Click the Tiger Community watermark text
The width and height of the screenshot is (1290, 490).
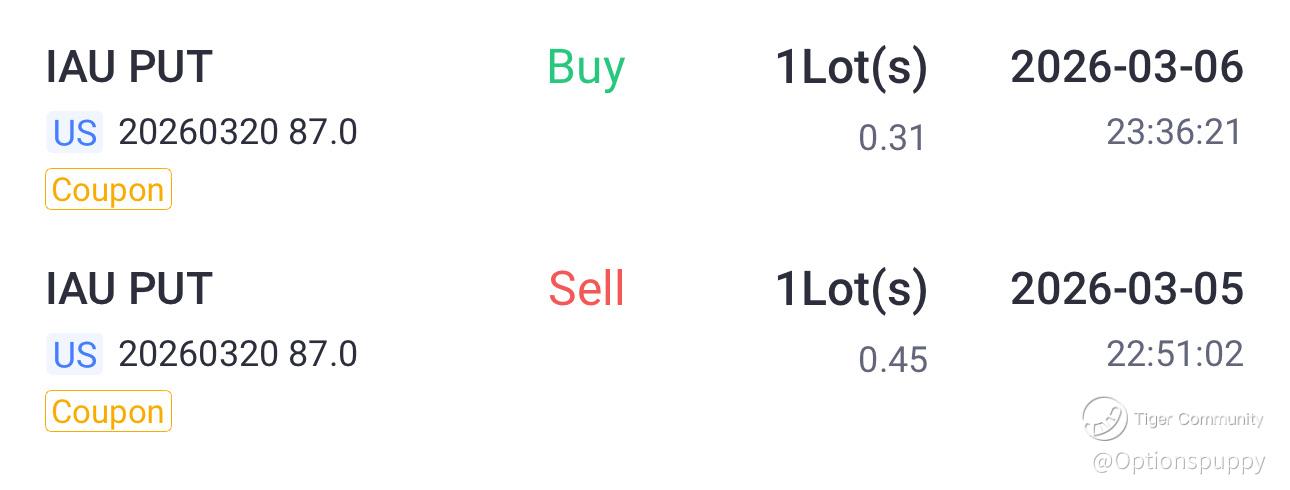click(x=1198, y=420)
